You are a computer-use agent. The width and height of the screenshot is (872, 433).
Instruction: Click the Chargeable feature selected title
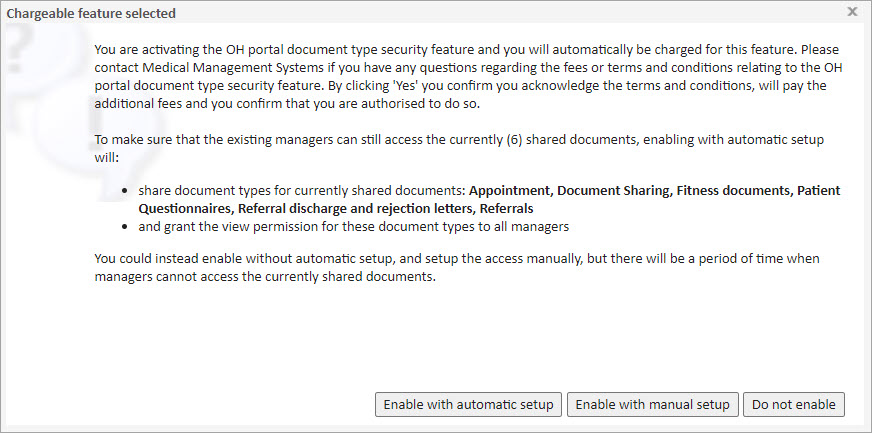pyautogui.click(x=91, y=13)
